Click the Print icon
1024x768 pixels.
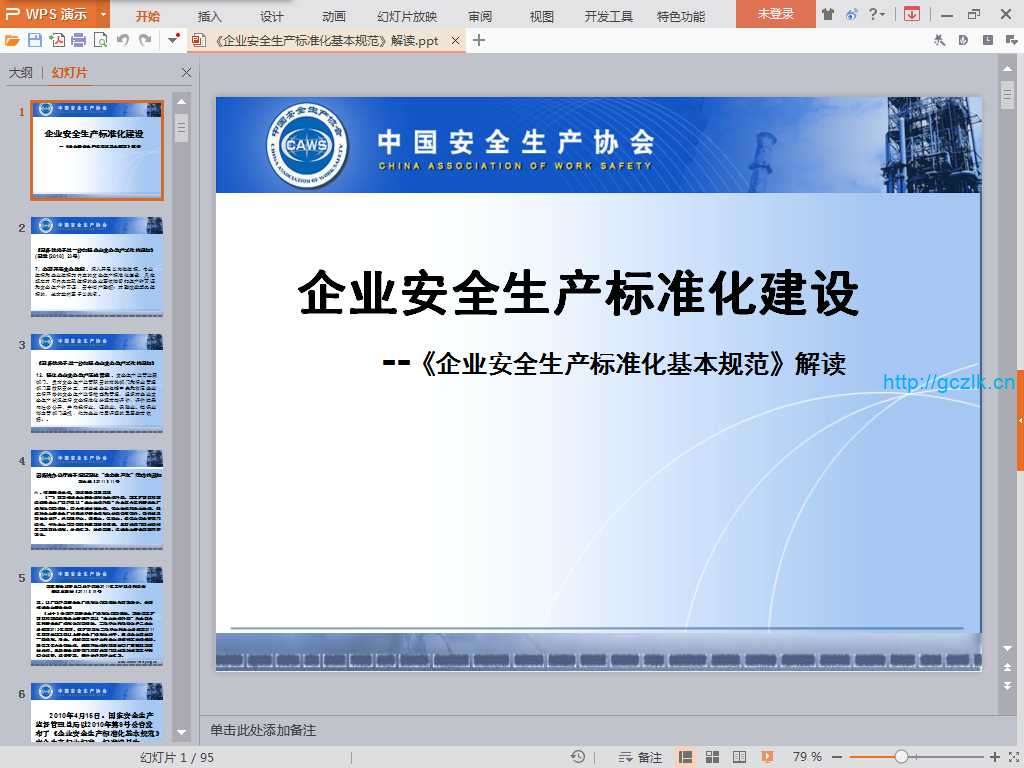point(78,40)
